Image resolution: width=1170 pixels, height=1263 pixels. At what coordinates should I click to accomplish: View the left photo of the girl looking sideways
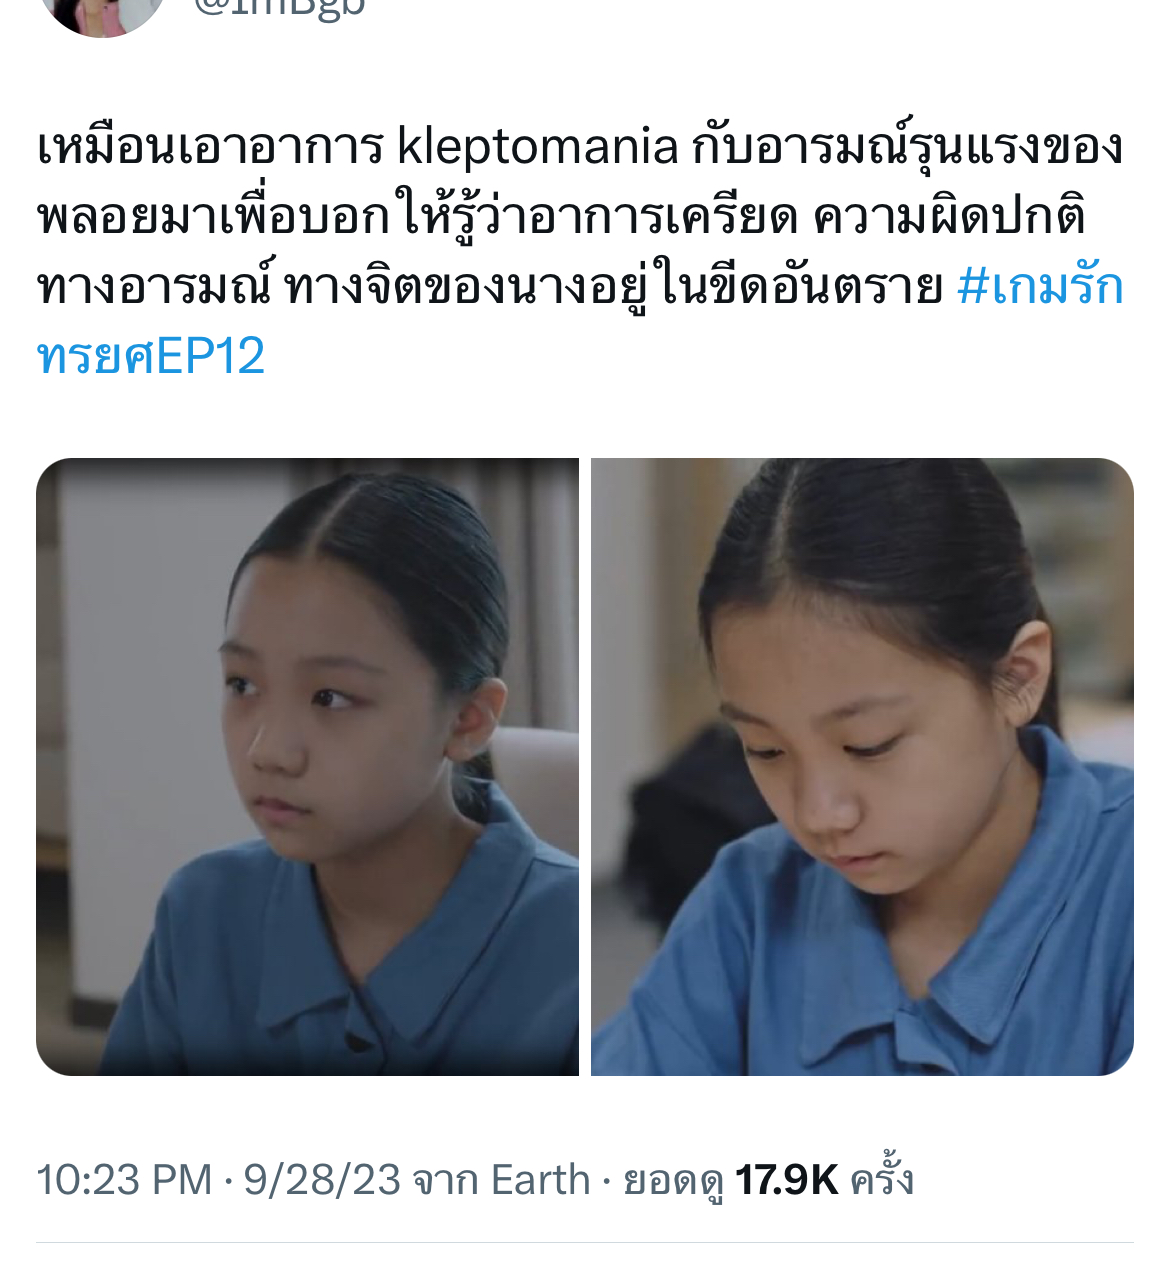(307, 767)
